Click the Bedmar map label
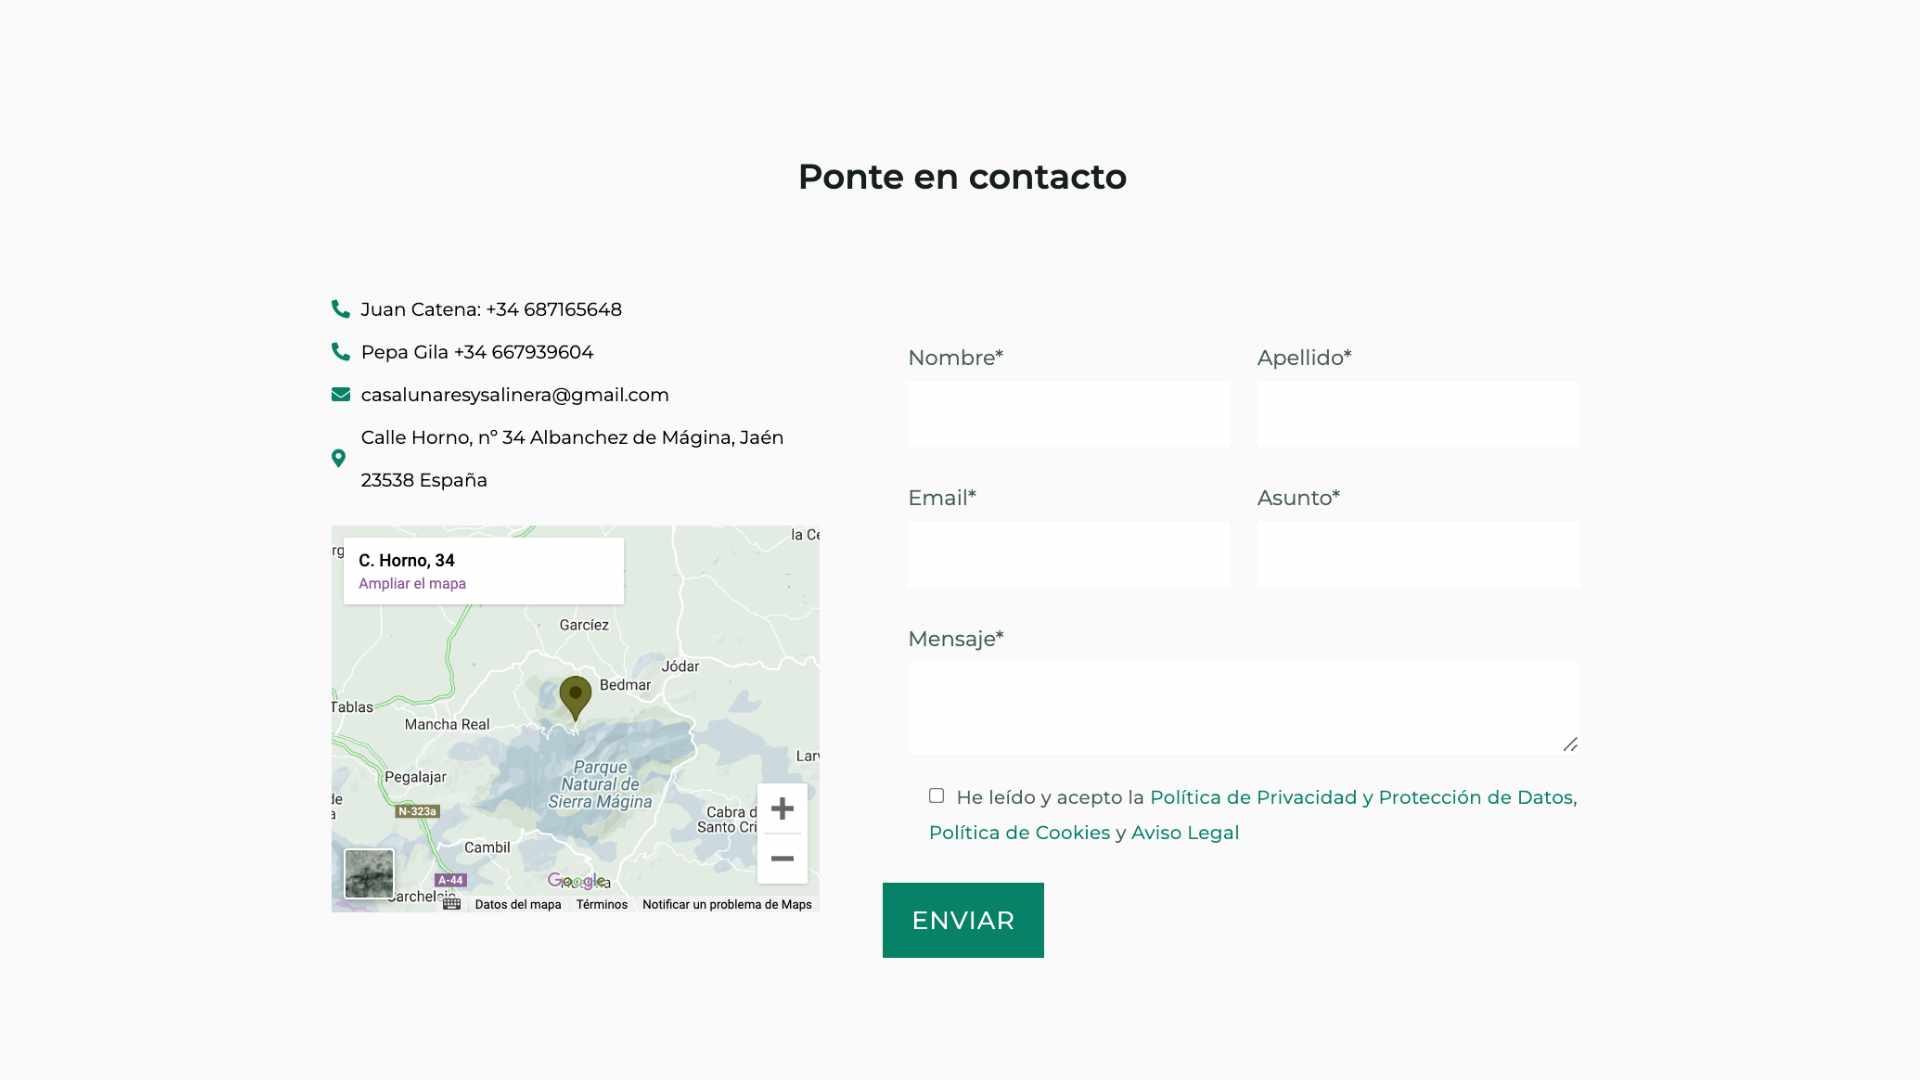This screenshot has width=1920, height=1080. 625,685
